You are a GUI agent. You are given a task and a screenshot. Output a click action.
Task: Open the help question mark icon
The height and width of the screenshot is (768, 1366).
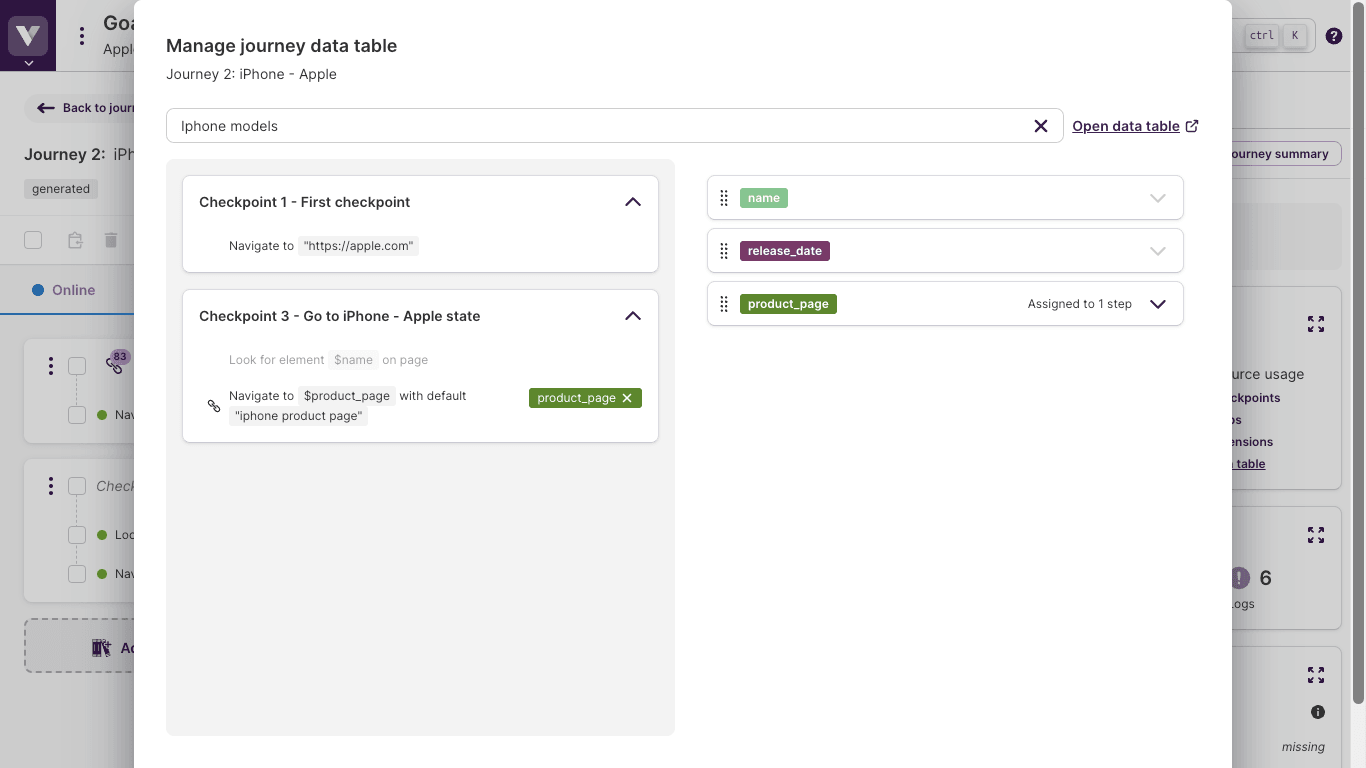click(x=1333, y=36)
